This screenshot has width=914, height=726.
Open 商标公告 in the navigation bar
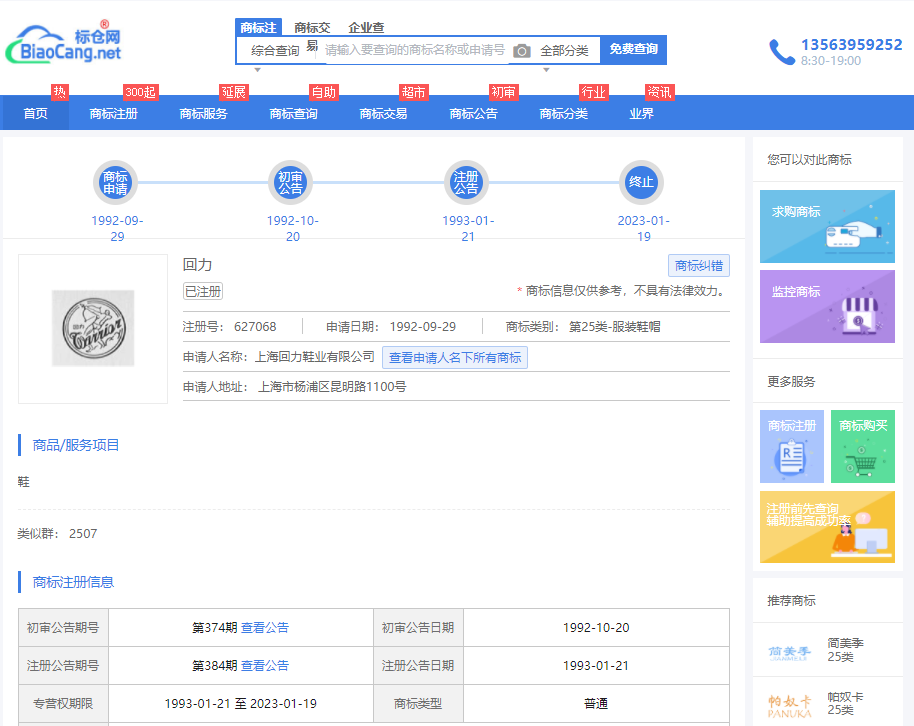coord(473,113)
